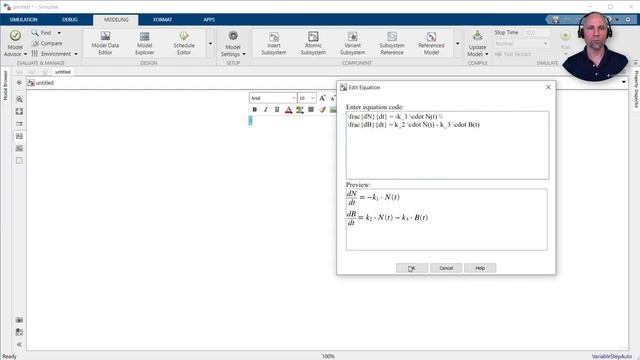This screenshot has width=640, height=360.
Task: Pick the annotation background color swatch
Action: click(x=300, y=109)
